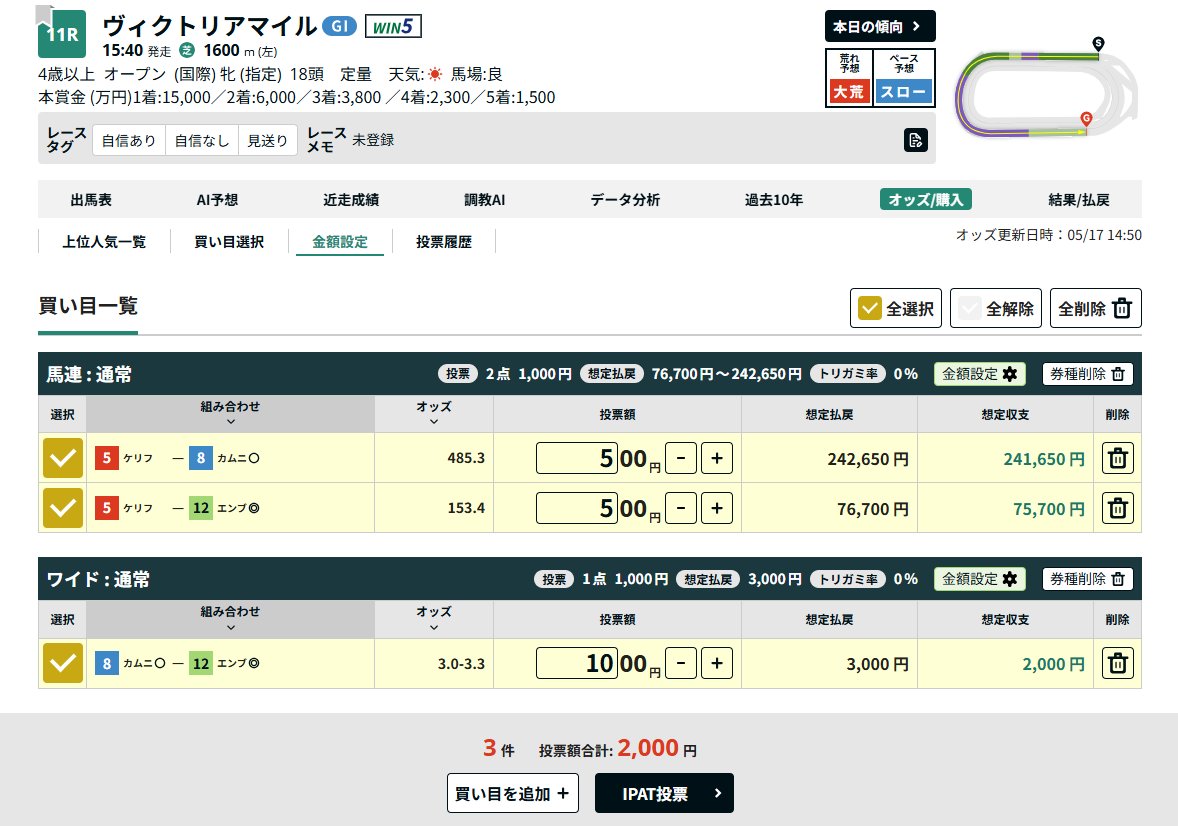Switch to 結果/払戻 tab
The height and width of the screenshot is (826, 1178).
coord(1079,200)
